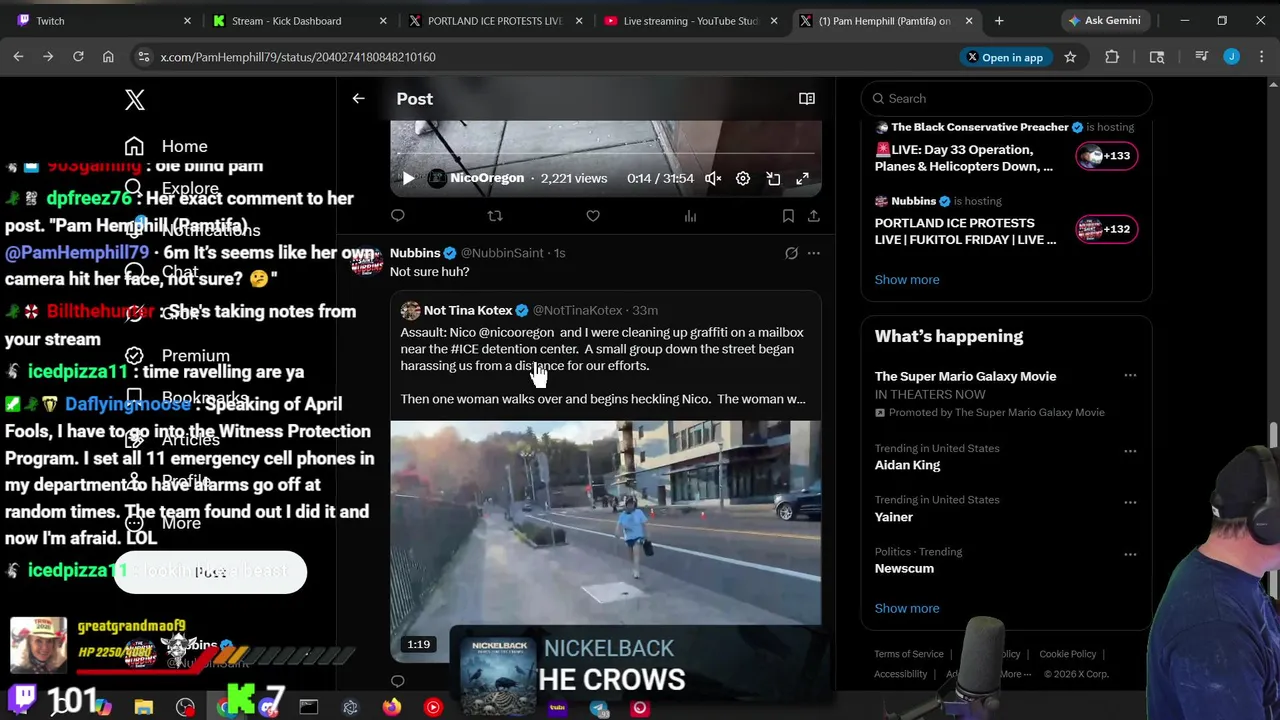Viewport: 1280px width, 720px height.
Task: Open the Accessibility footer link
Action: click(x=900, y=674)
